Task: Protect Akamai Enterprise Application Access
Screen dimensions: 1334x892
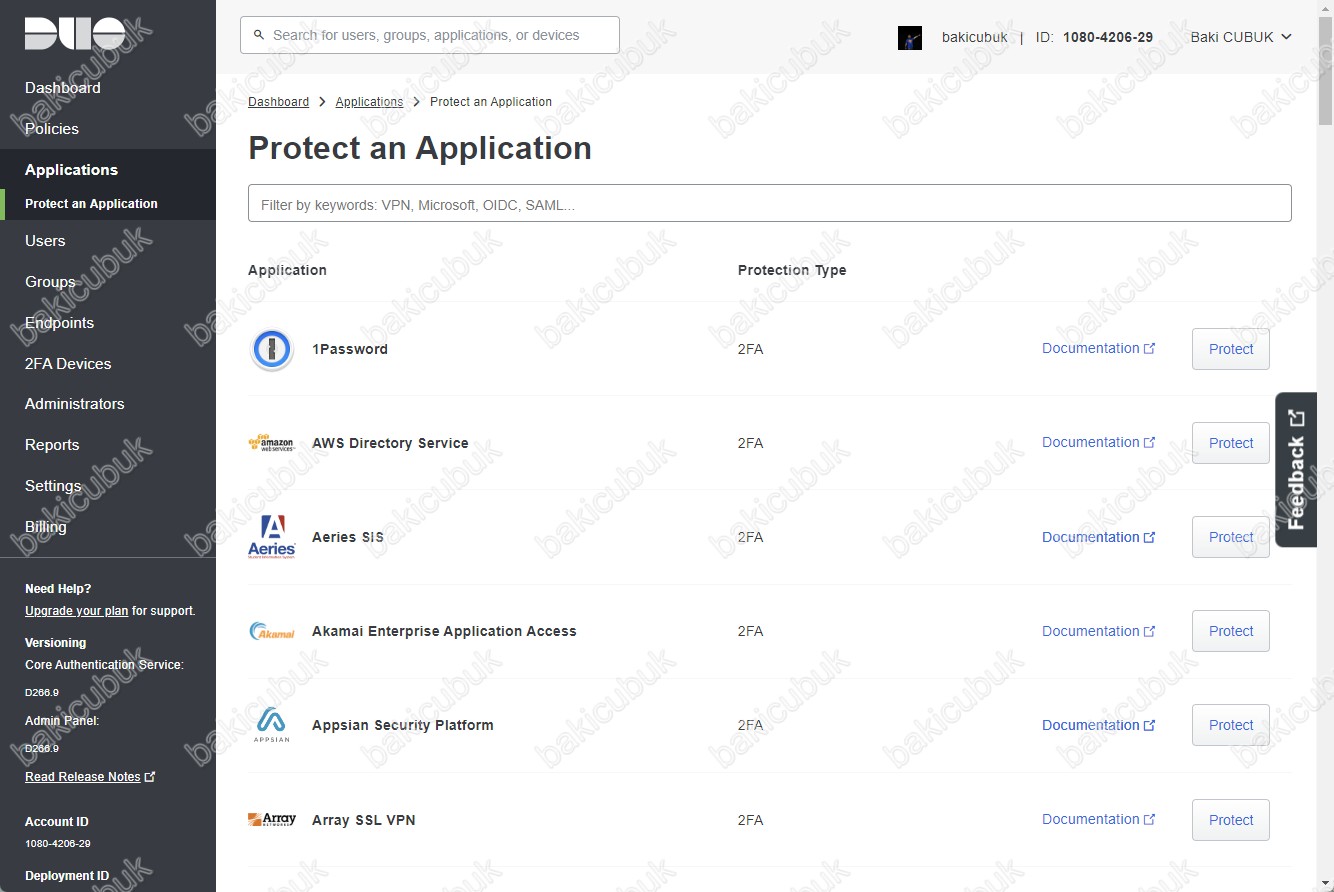Action: pyautogui.click(x=1231, y=631)
